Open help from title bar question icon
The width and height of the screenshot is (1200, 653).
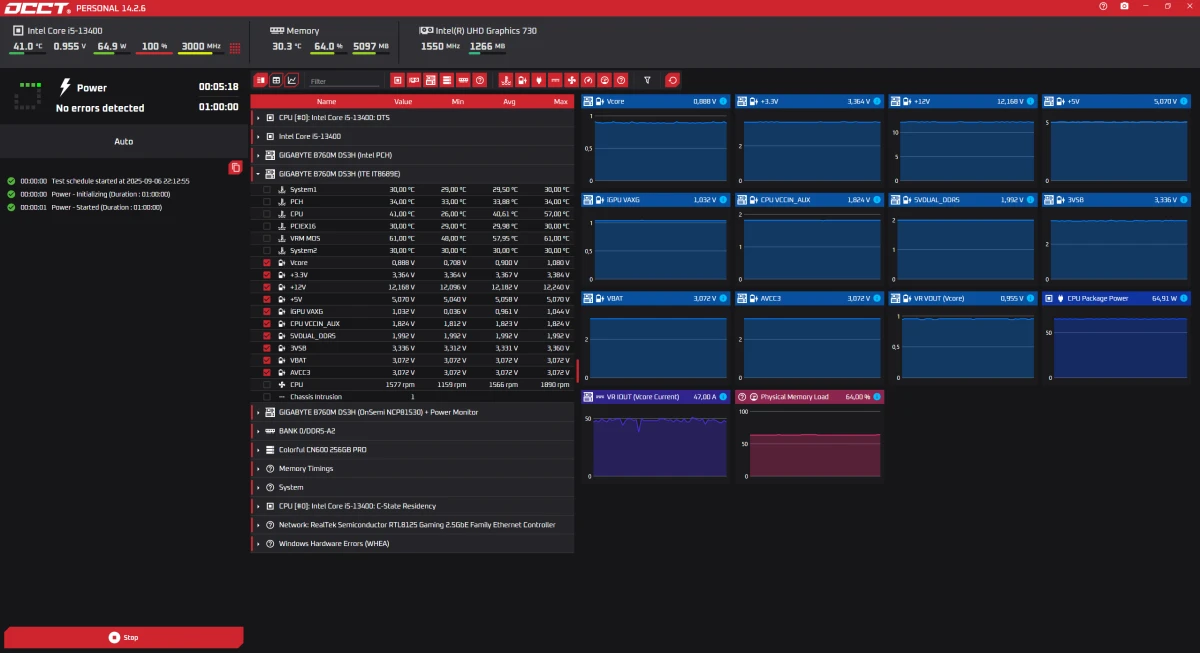click(x=1103, y=6)
